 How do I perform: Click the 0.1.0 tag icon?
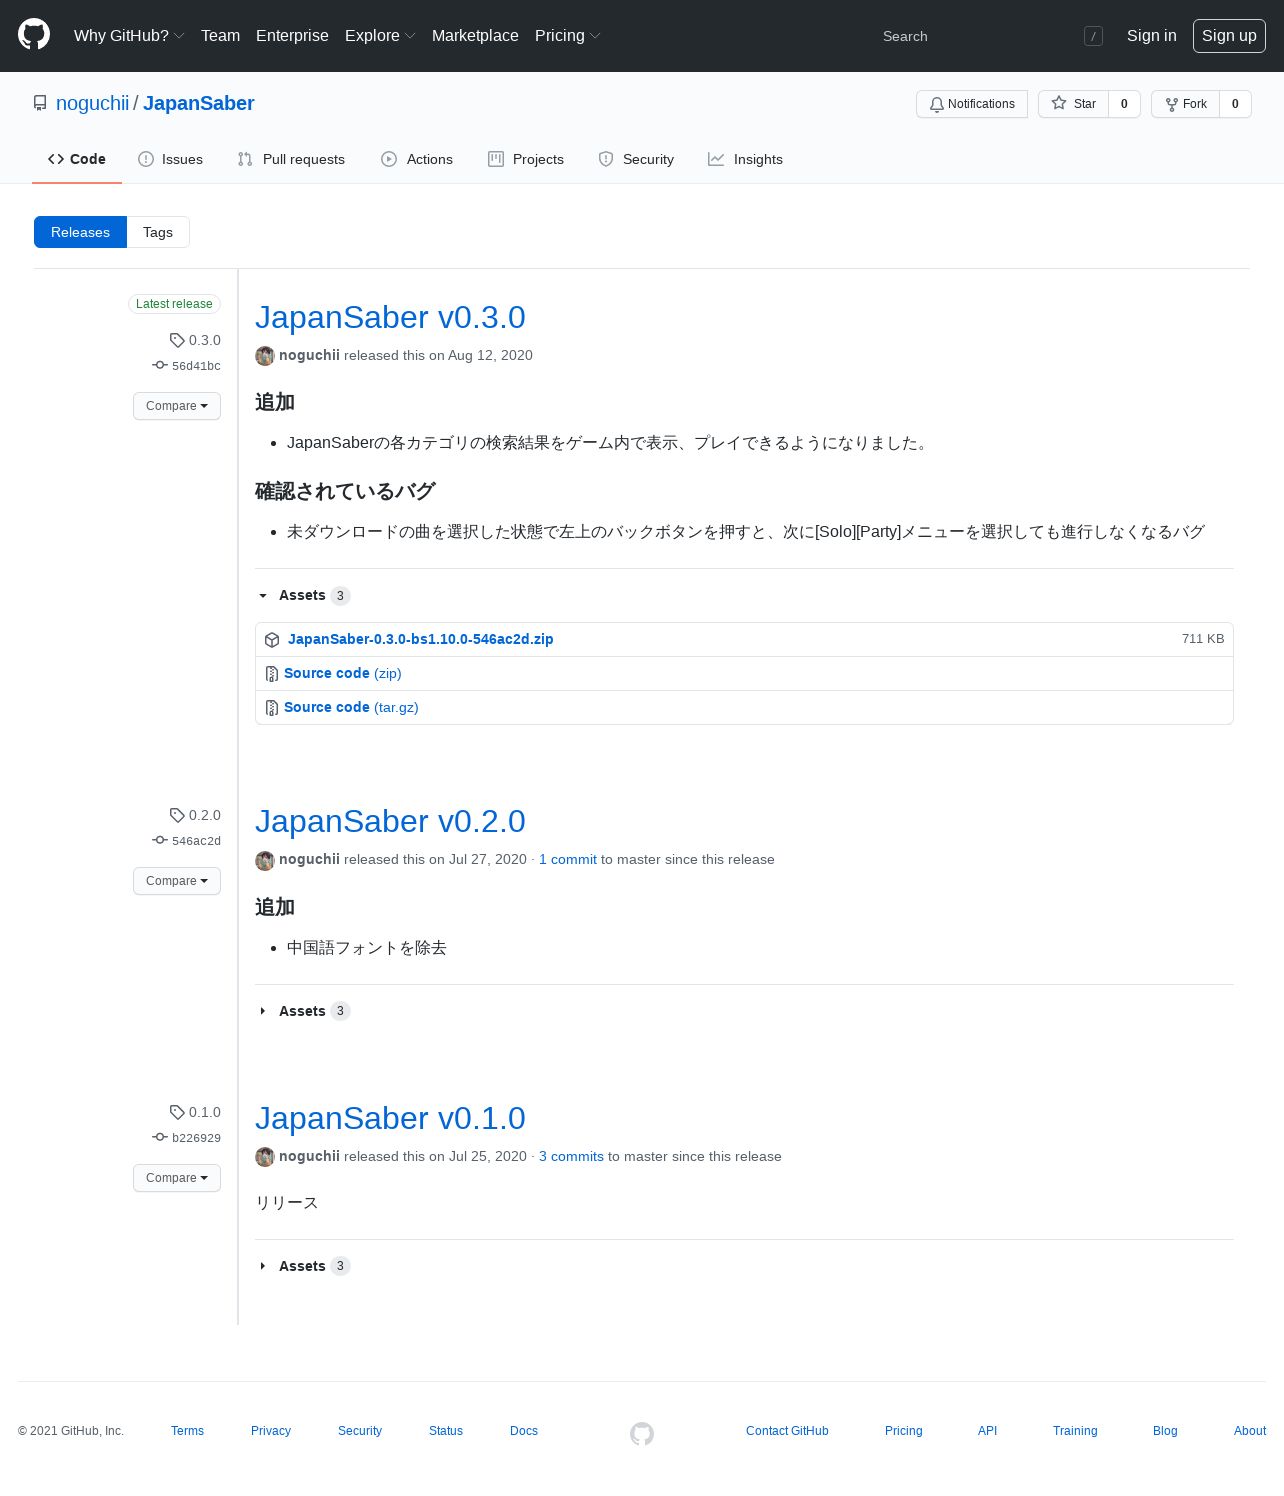(177, 1112)
